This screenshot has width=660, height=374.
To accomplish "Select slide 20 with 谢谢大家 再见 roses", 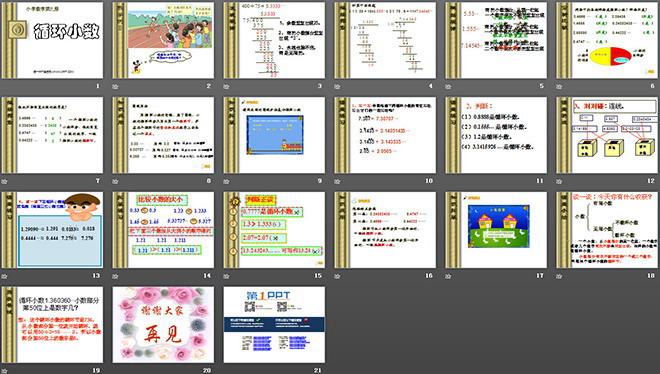I will pos(163,325).
